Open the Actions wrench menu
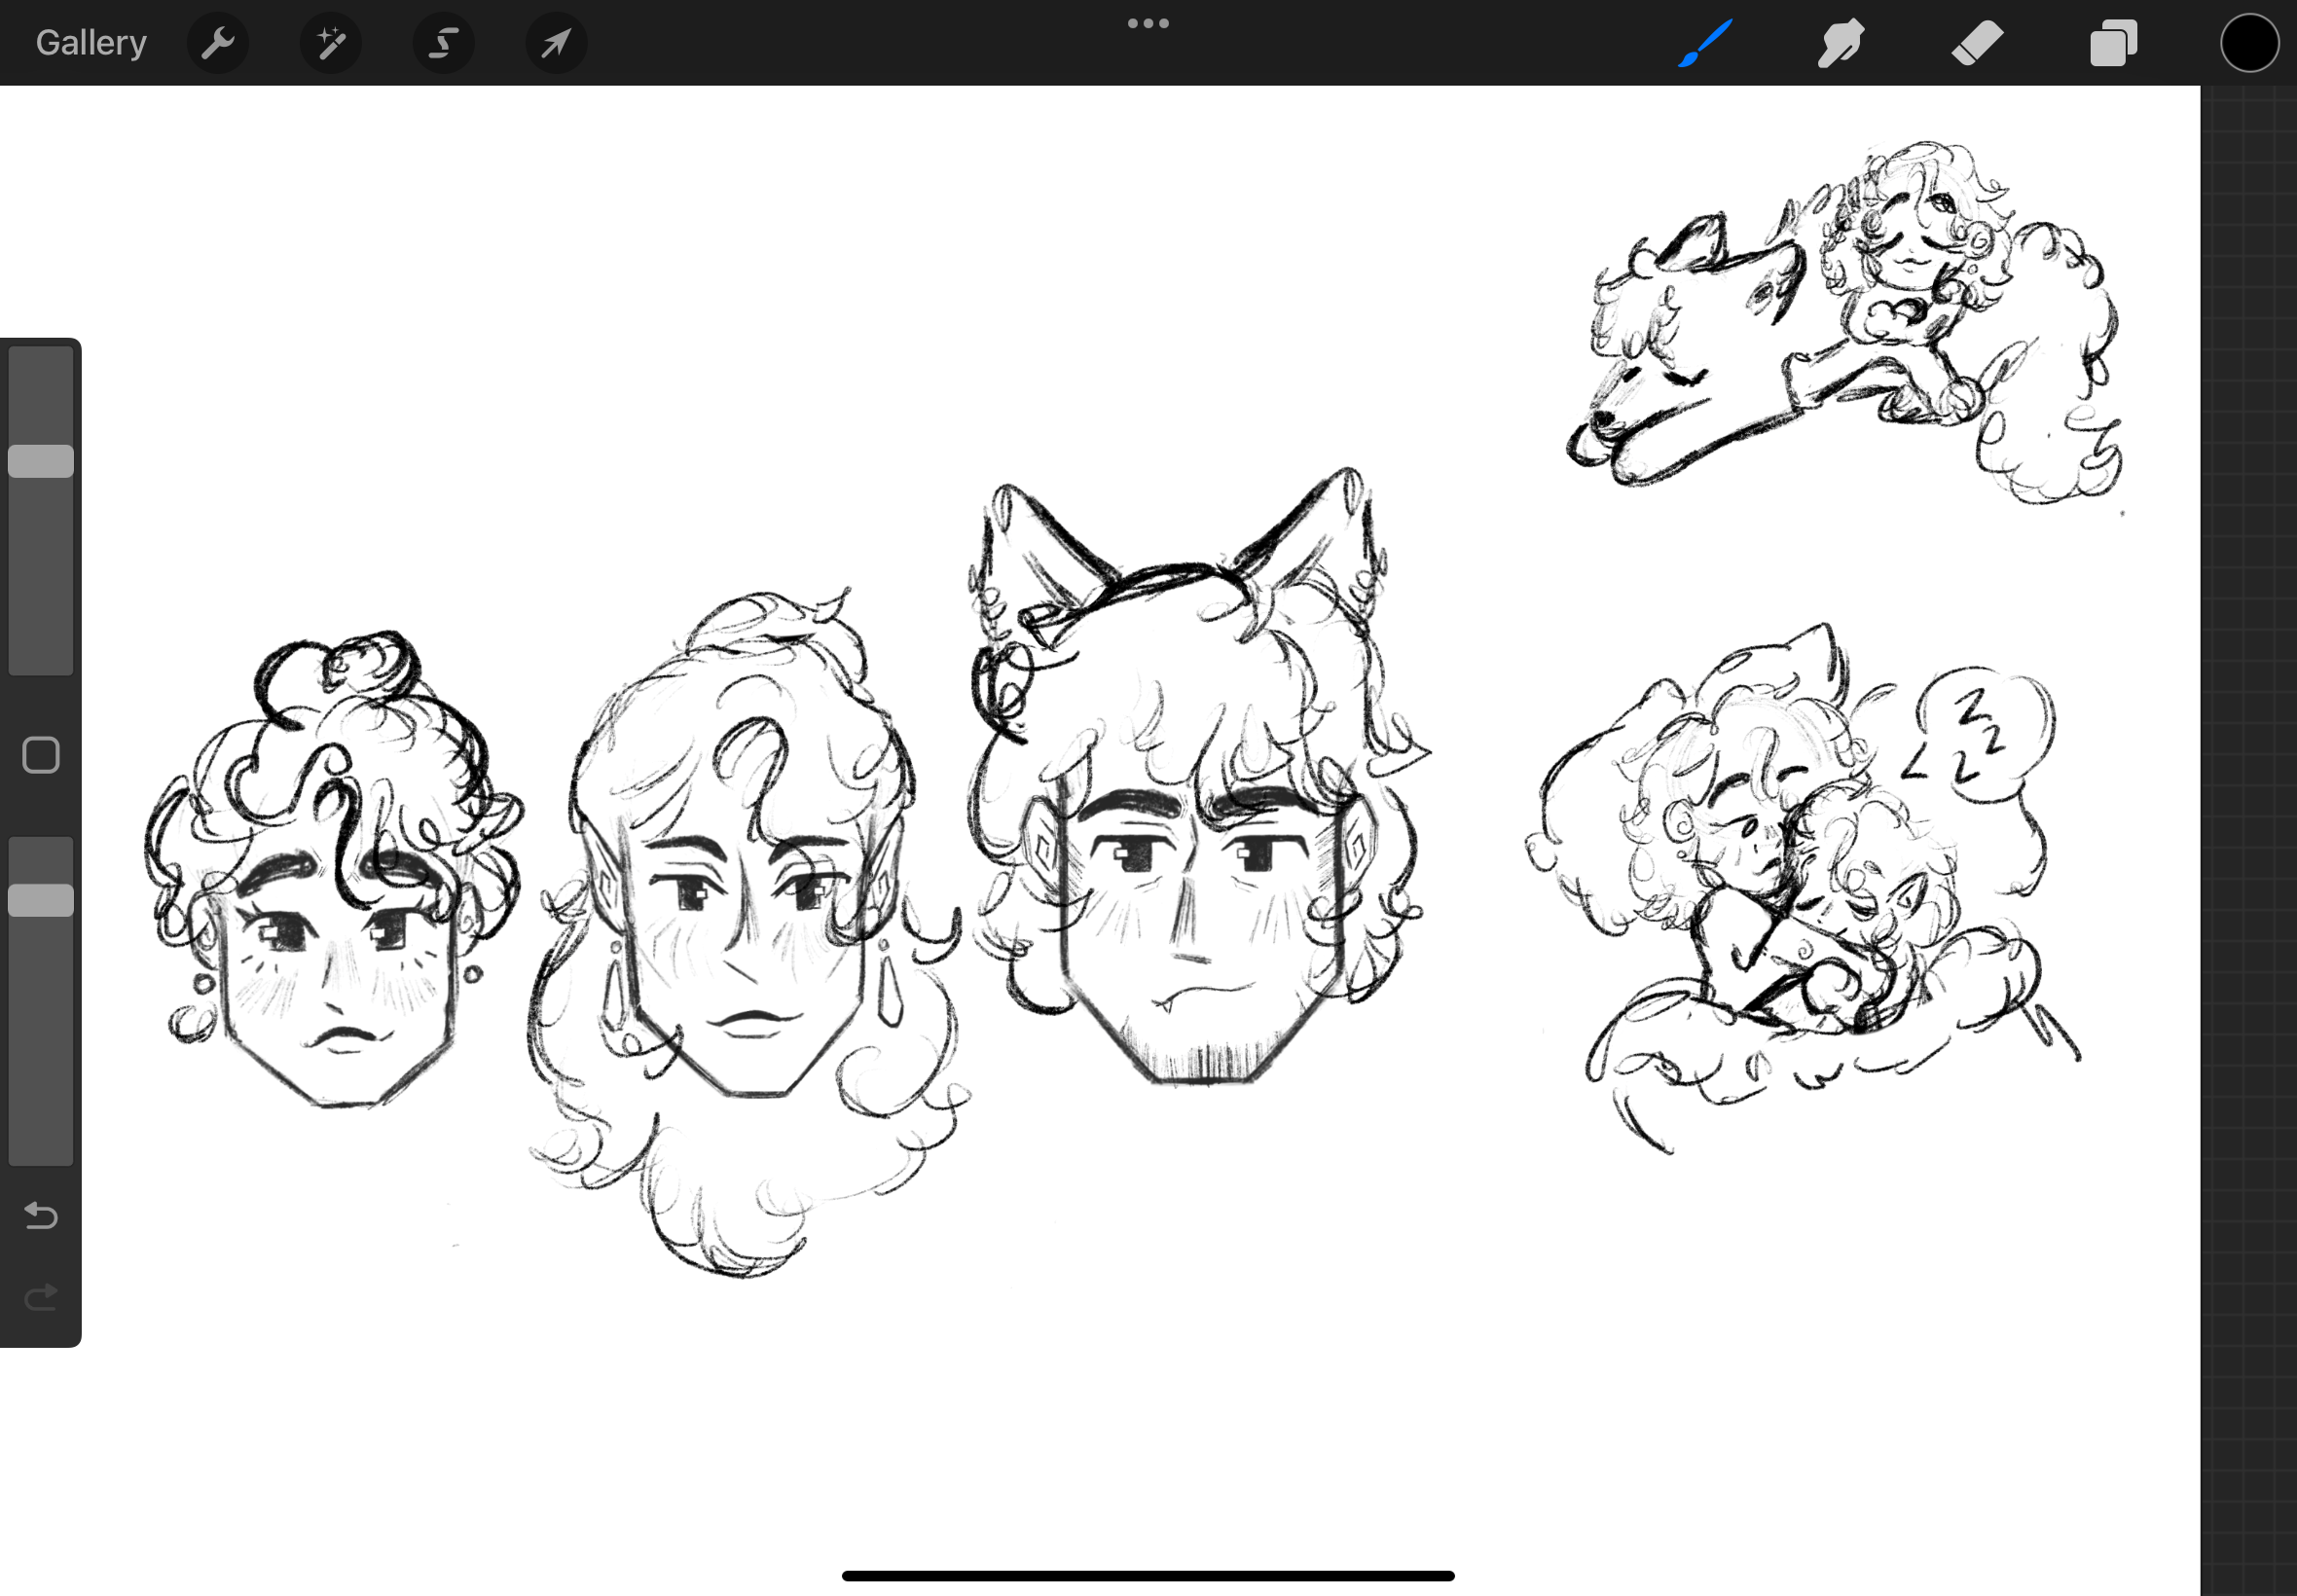The height and width of the screenshot is (1596, 2297). pyautogui.click(x=218, y=43)
